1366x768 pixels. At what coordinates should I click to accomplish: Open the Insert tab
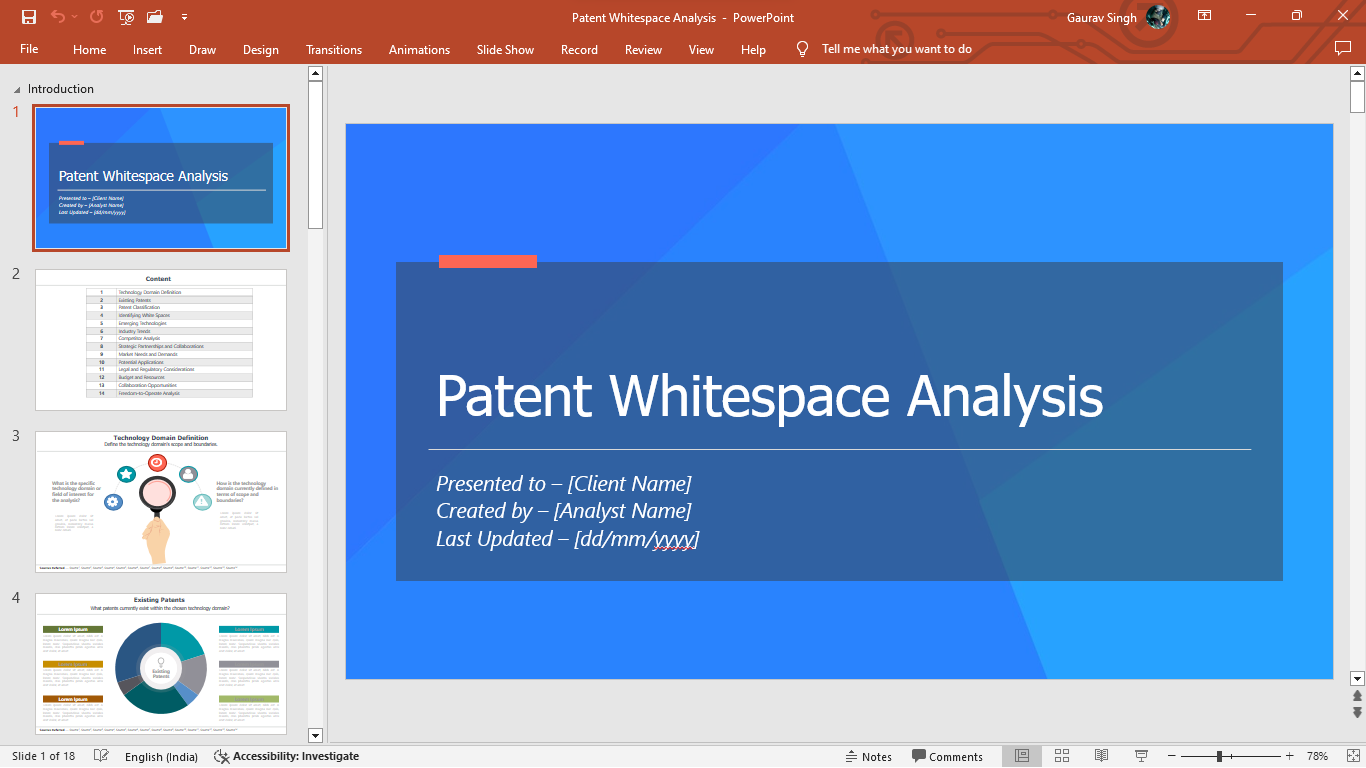[x=147, y=49]
